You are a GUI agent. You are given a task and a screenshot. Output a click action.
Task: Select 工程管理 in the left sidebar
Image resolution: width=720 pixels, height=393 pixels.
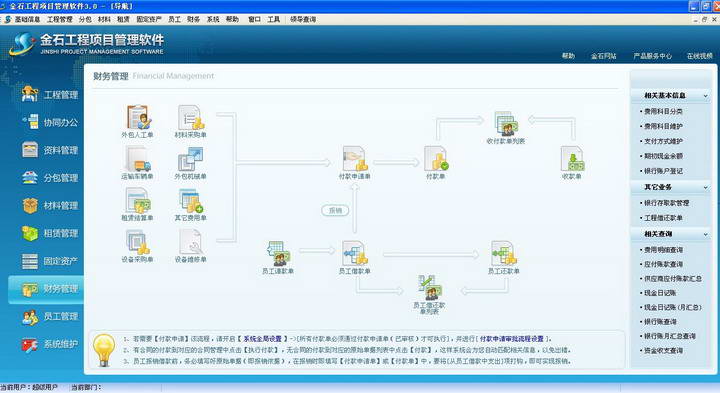click(50, 95)
